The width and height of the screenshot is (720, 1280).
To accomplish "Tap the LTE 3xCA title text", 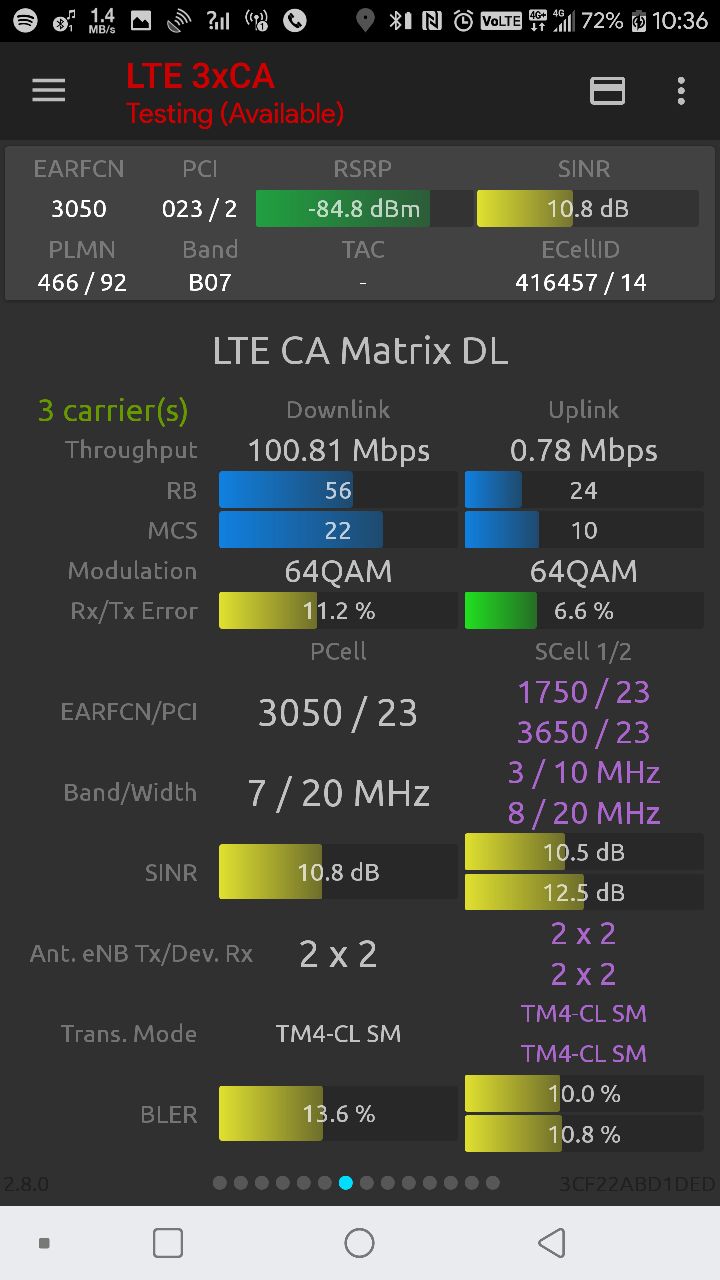I will pyautogui.click(x=200, y=76).
